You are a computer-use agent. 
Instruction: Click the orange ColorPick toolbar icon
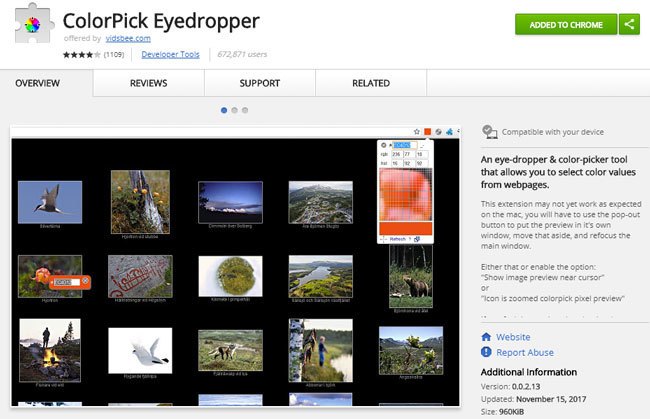[427, 132]
